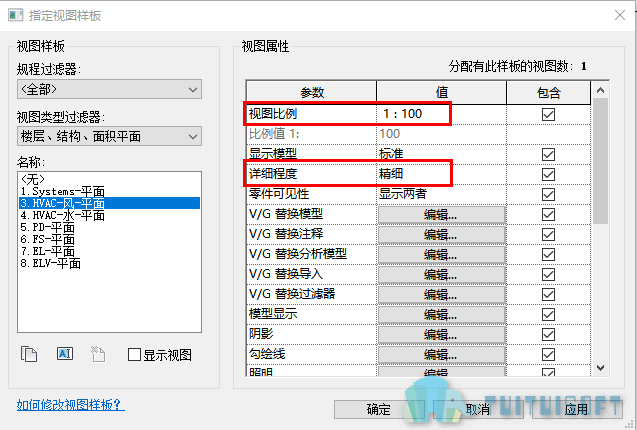Click the 包含 column header
This screenshot has width=637, height=430.
548,92
